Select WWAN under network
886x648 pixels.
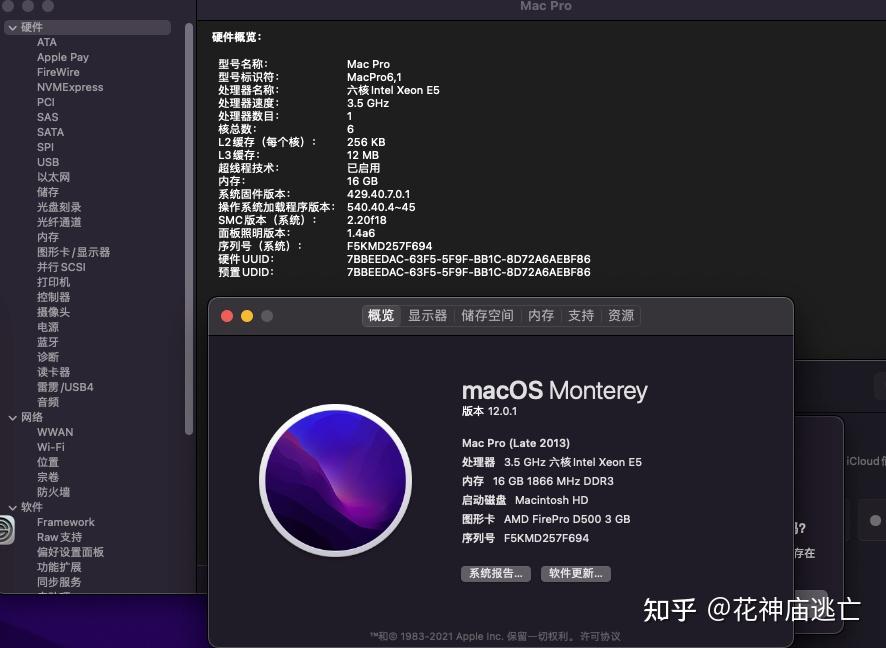[55, 432]
